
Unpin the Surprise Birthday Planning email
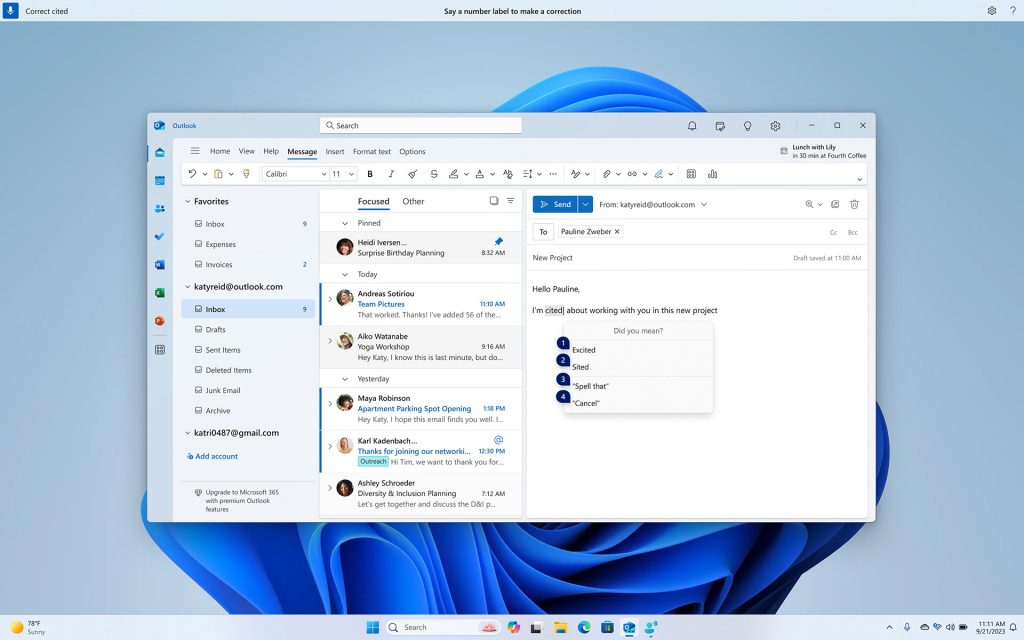coord(499,239)
